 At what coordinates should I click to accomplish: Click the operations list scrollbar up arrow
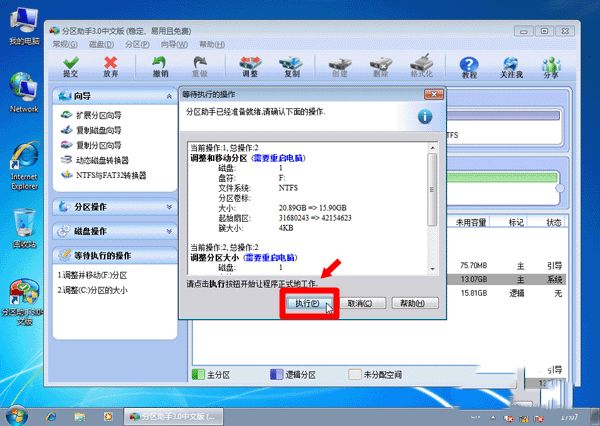point(432,148)
